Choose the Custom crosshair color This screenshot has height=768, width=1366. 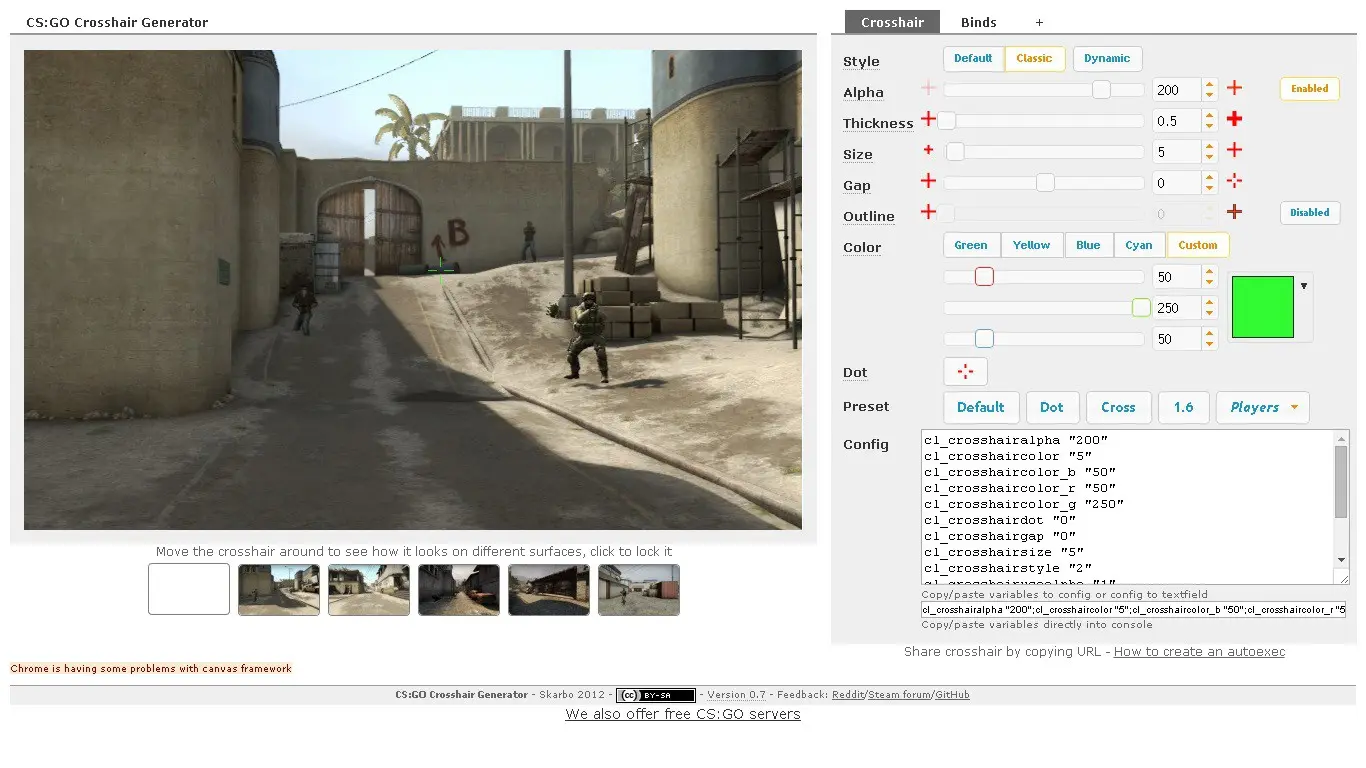(1198, 245)
